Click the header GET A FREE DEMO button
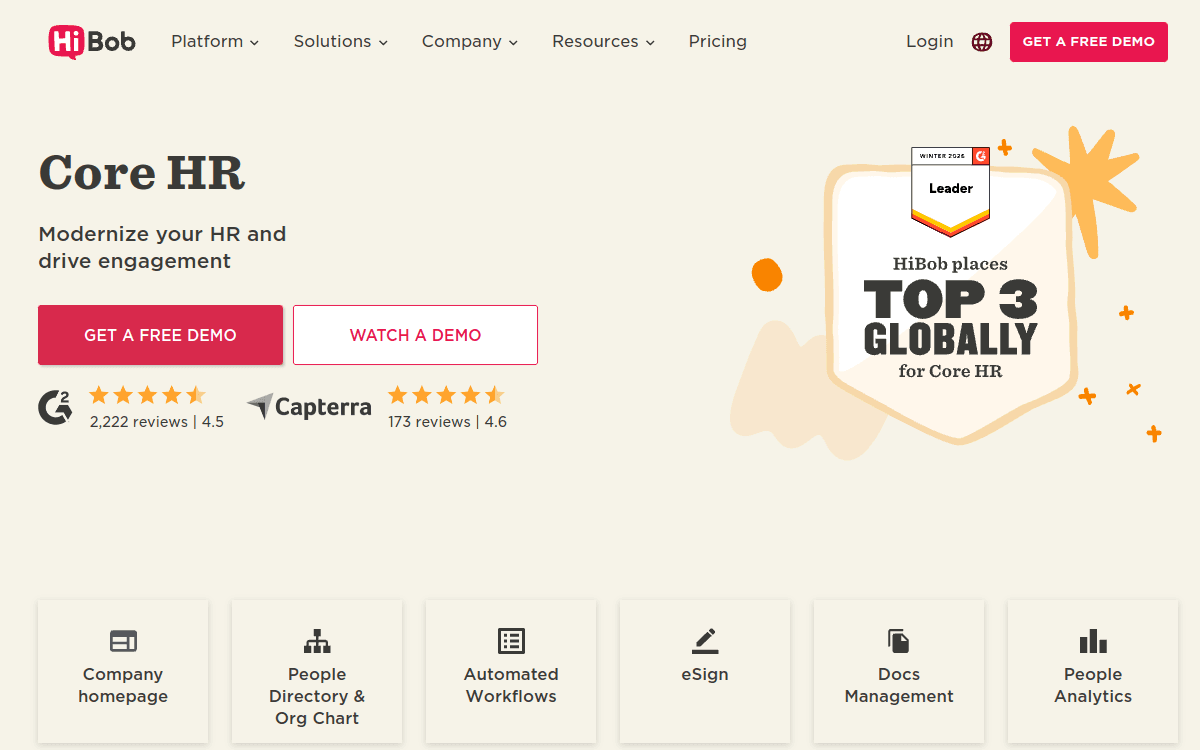Viewport: 1200px width, 750px height. click(x=1089, y=42)
